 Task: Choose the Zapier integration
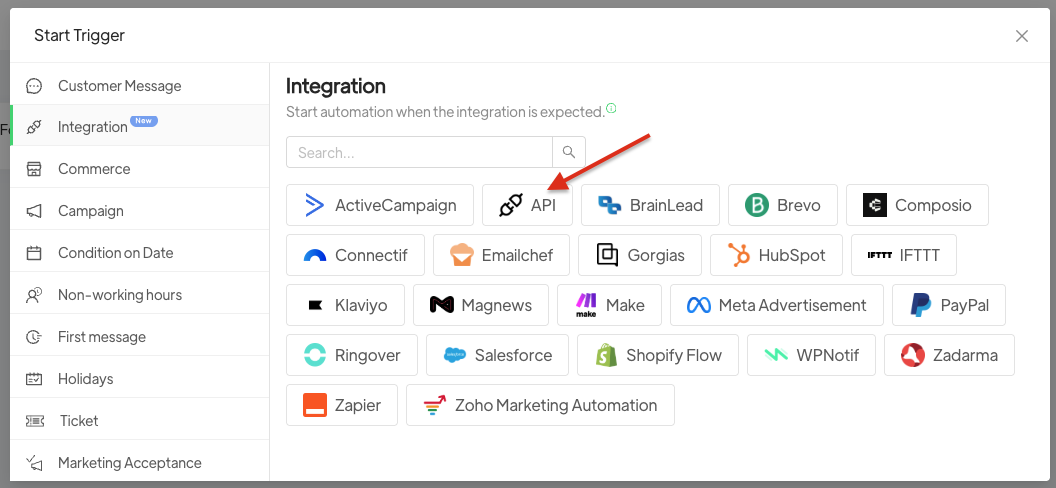[x=341, y=405]
